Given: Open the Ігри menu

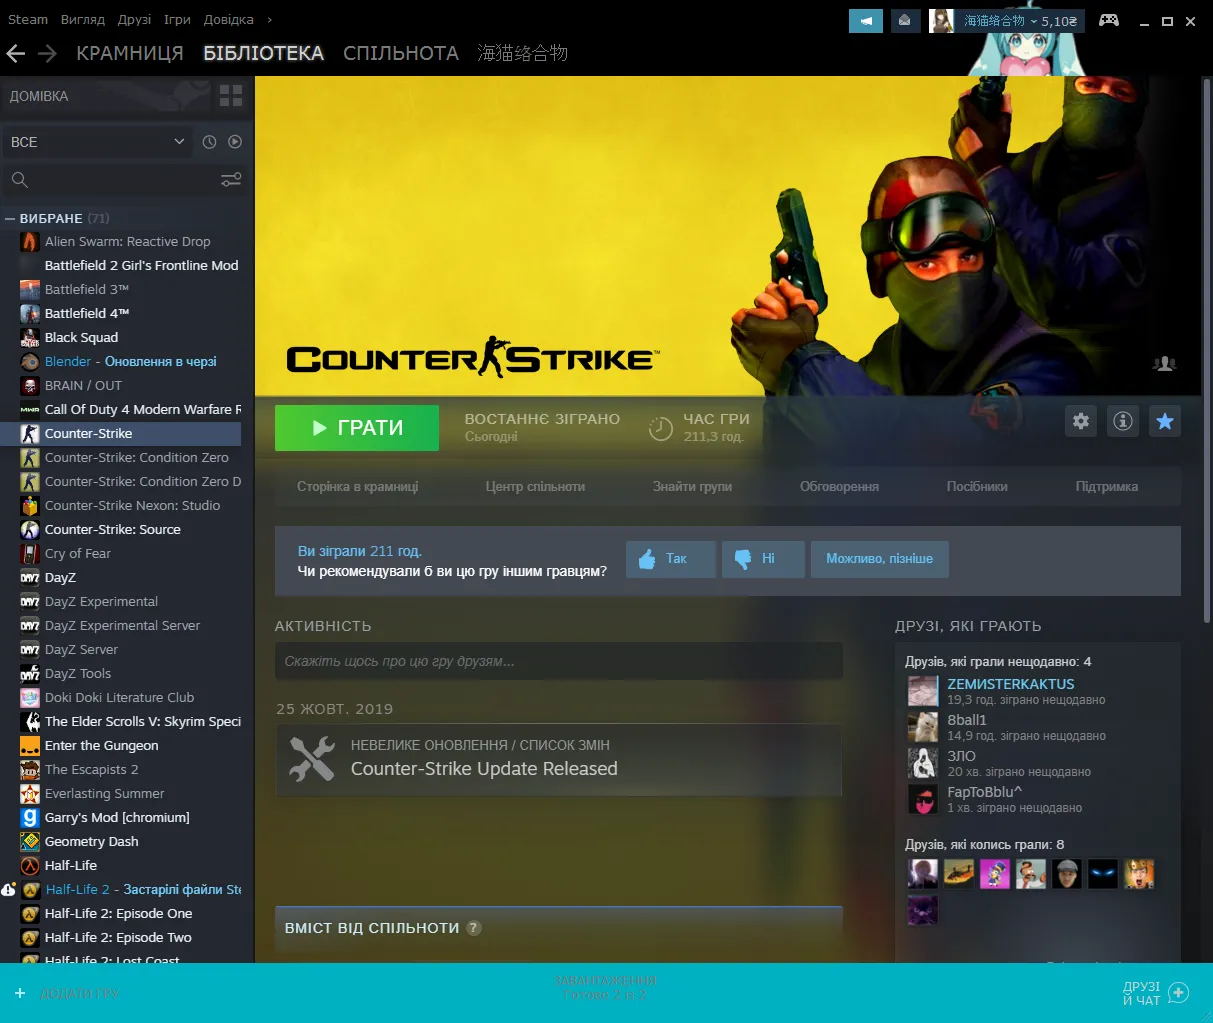Looking at the screenshot, I should [x=177, y=19].
